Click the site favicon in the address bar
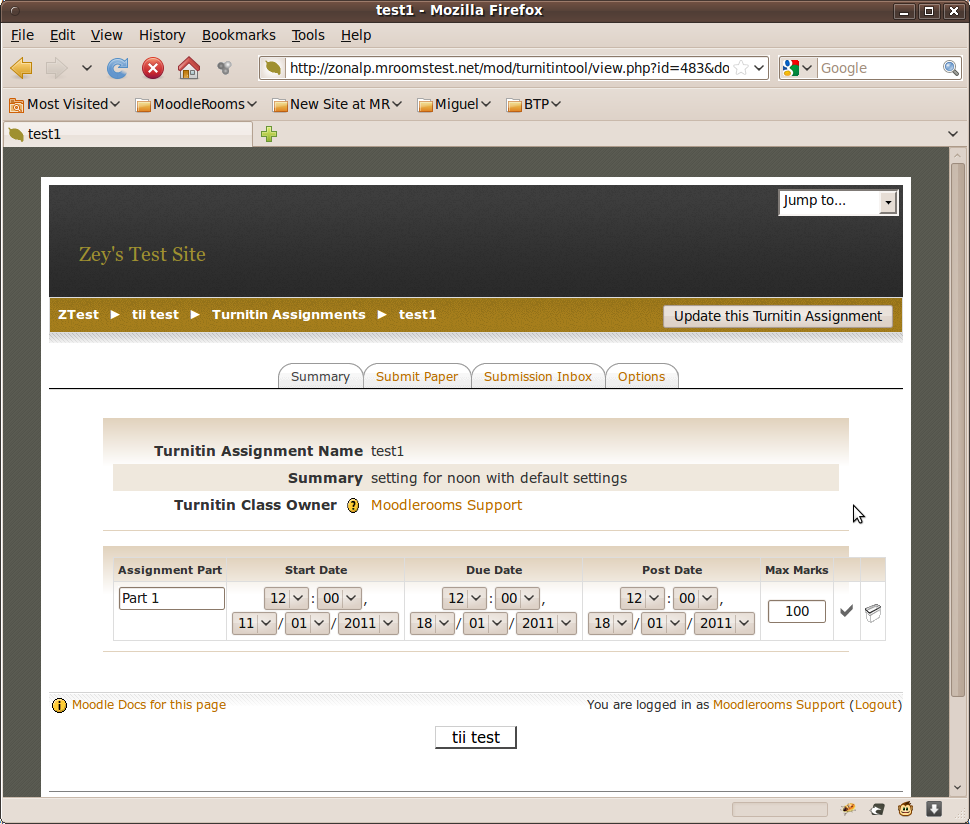 point(273,68)
